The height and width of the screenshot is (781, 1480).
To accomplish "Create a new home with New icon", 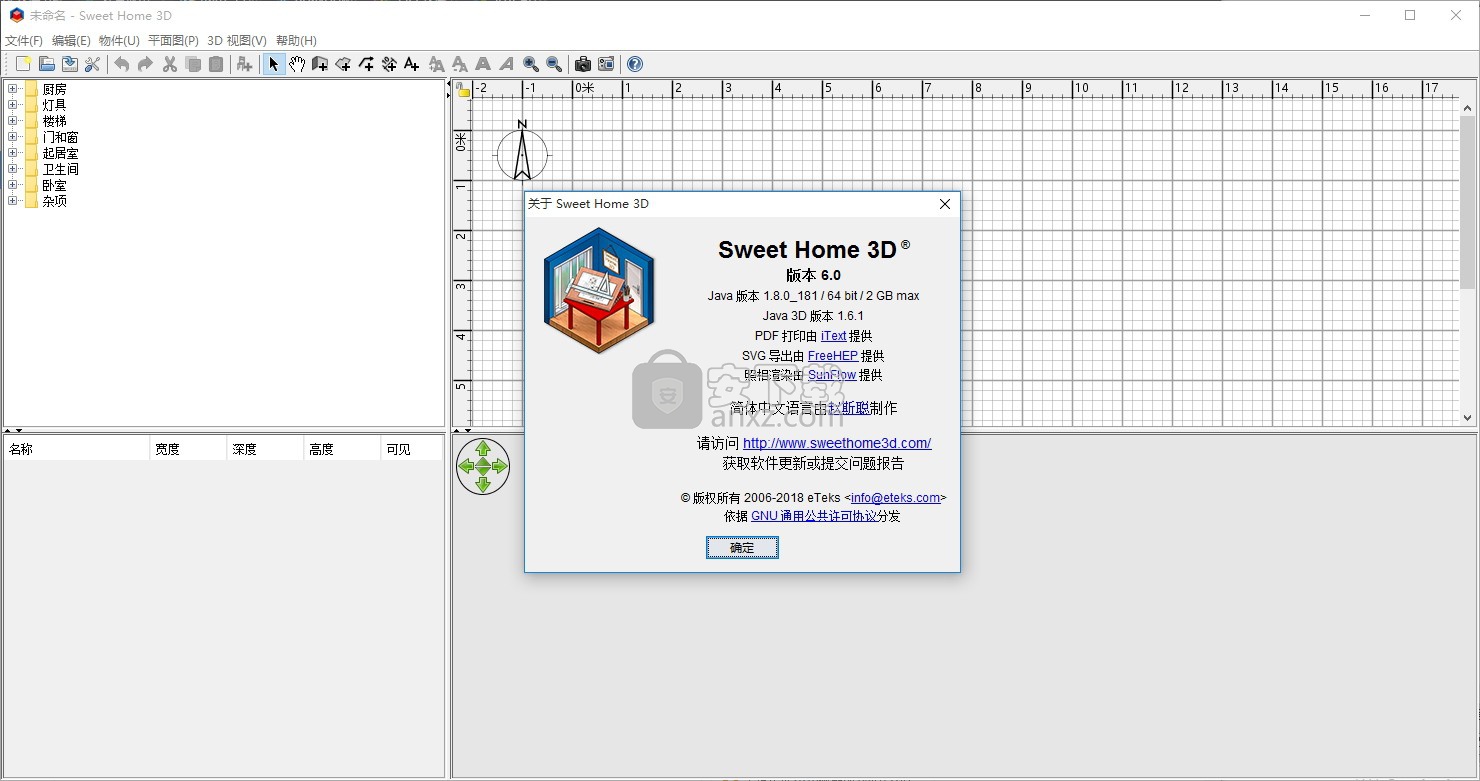I will click(x=24, y=64).
